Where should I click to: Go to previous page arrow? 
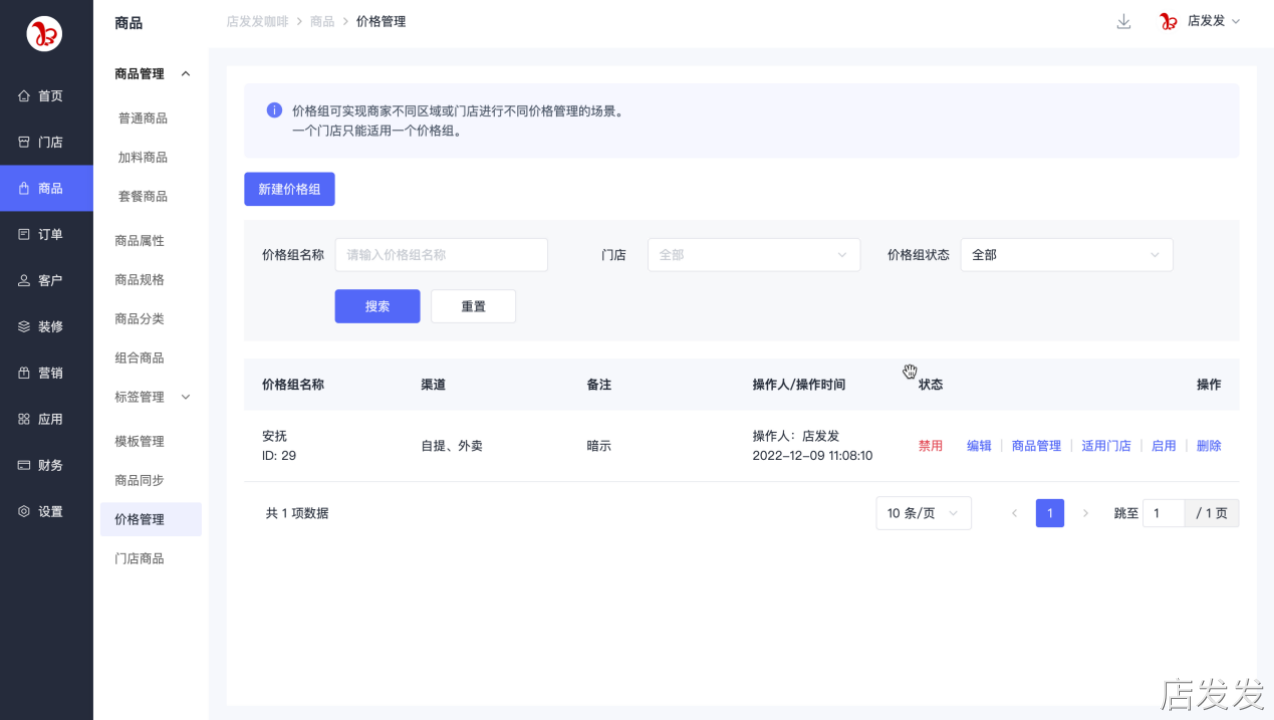[1014, 513]
